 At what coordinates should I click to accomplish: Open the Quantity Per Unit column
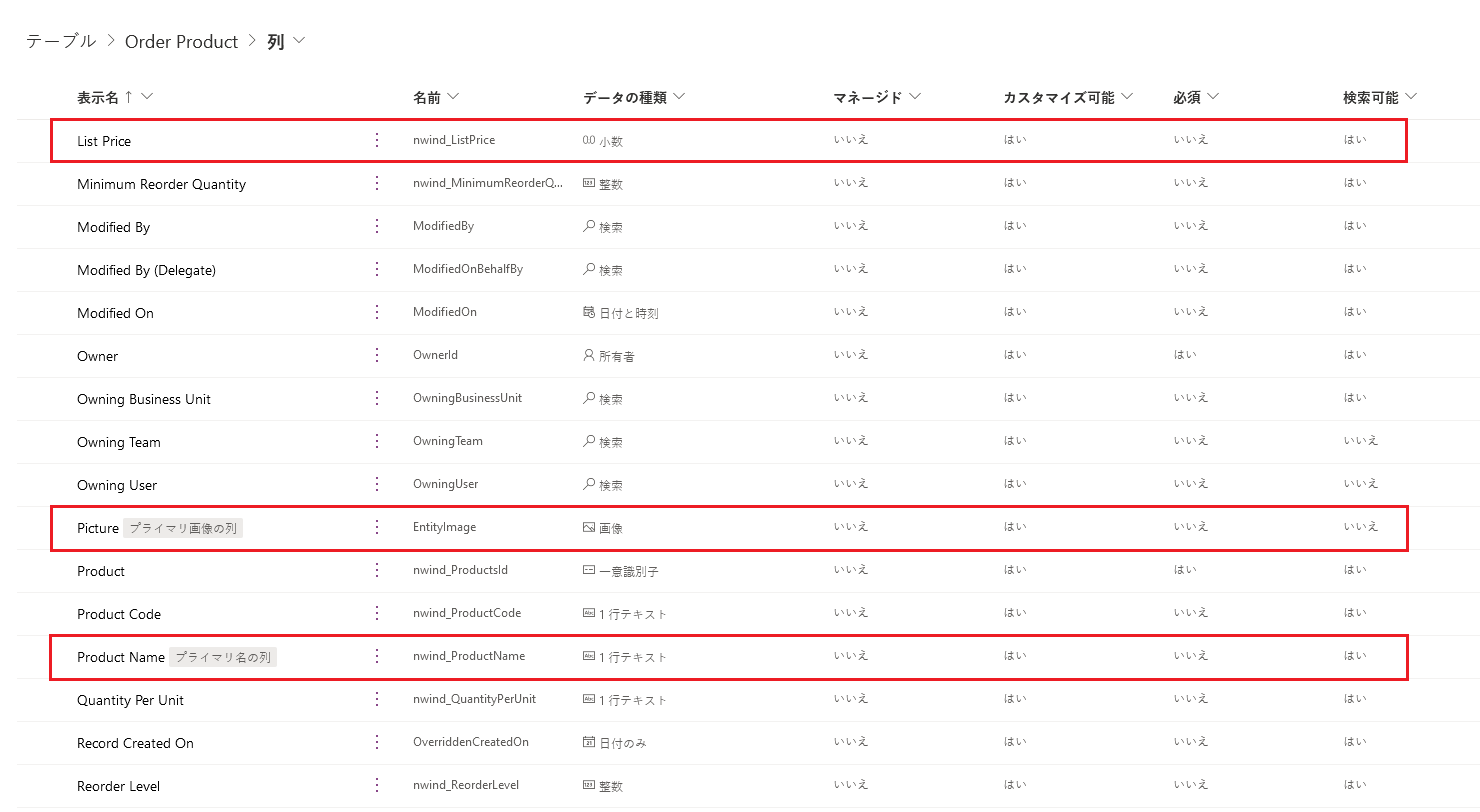[130, 700]
